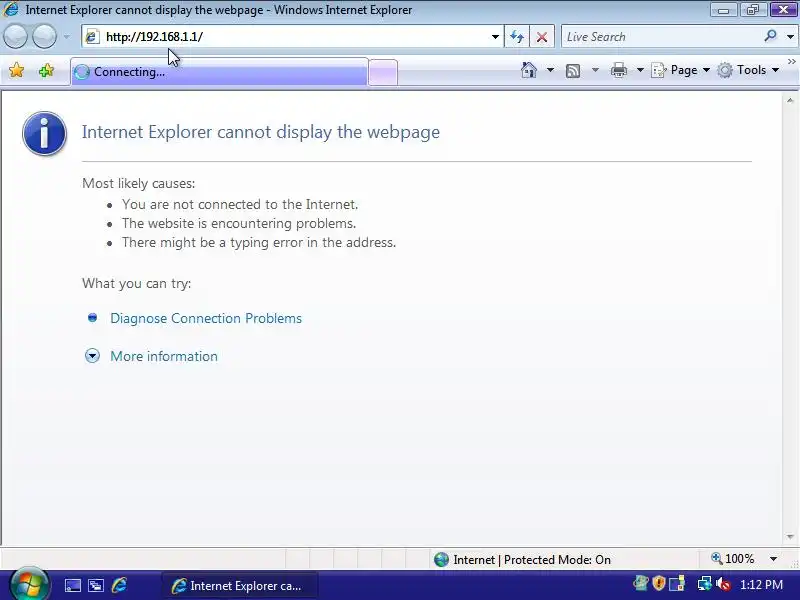Screen dimensions: 800x600
Task: Click the Add to Favorites icon
Action: click(46, 70)
